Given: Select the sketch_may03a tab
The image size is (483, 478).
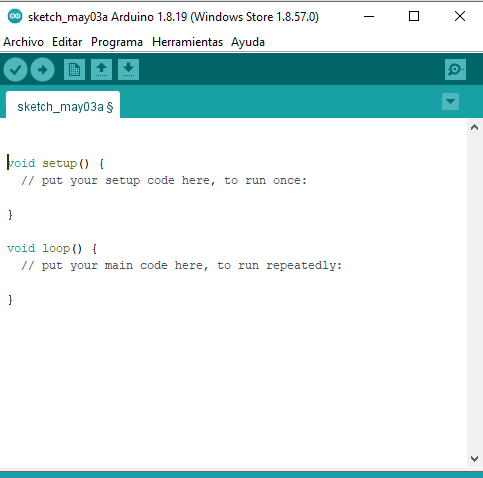Looking at the screenshot, I should point(63,105).
